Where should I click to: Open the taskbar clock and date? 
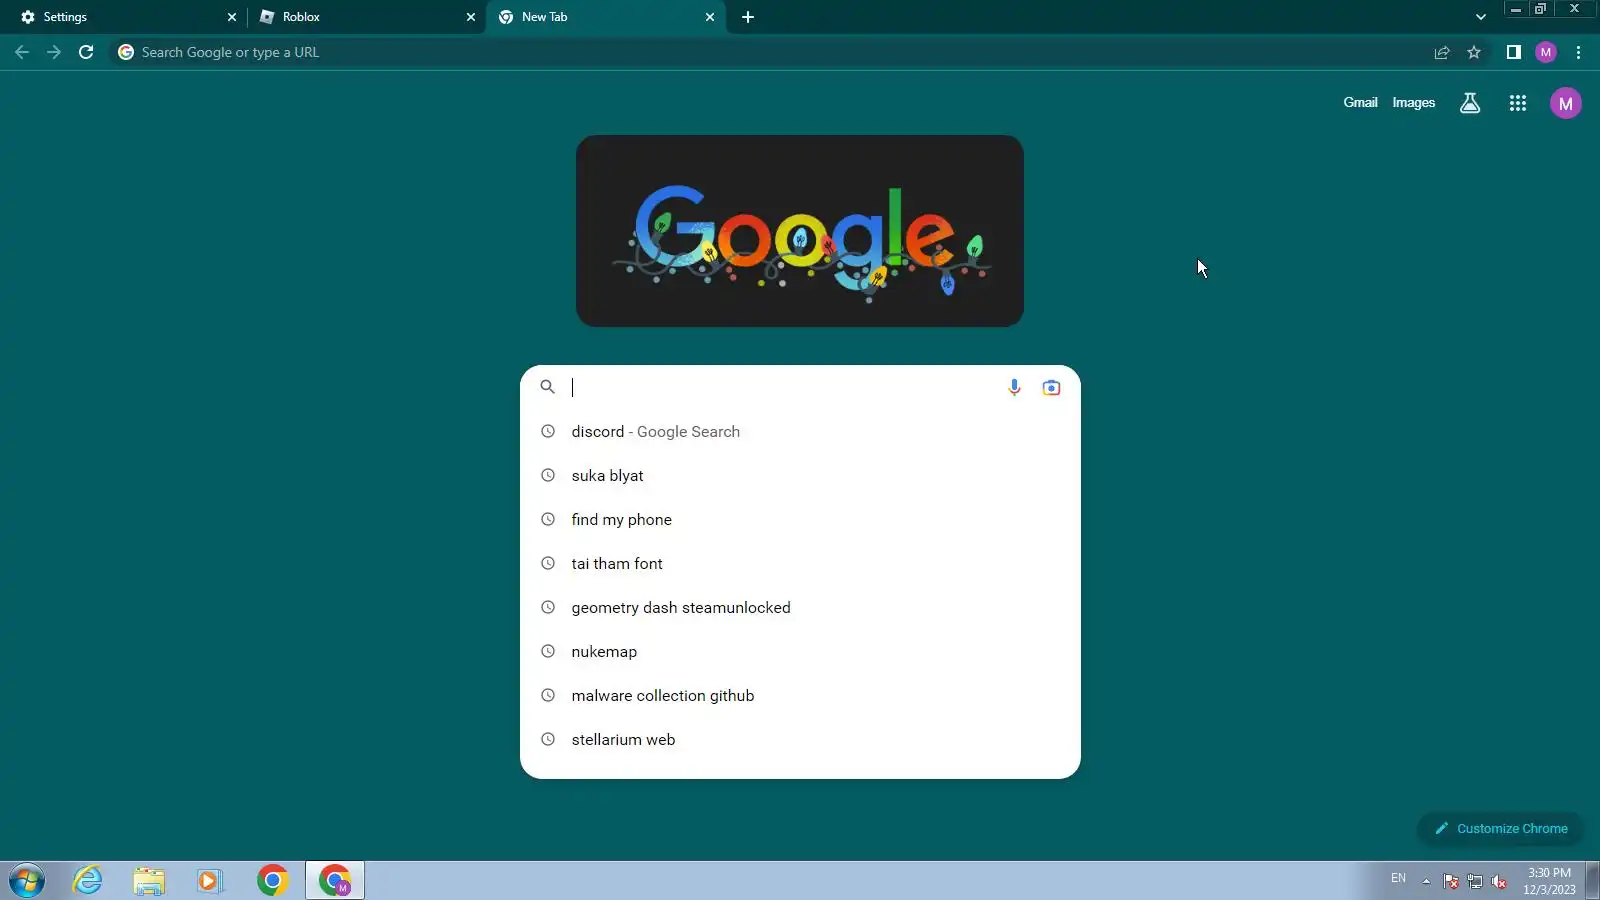tap(1549, 881)
